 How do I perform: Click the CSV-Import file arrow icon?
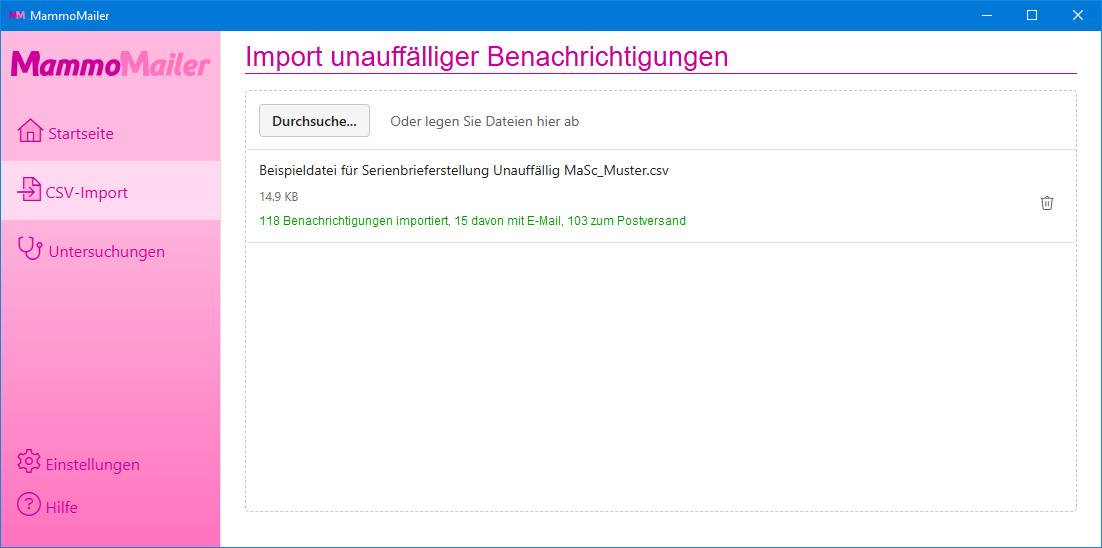(x=30, y=191)
